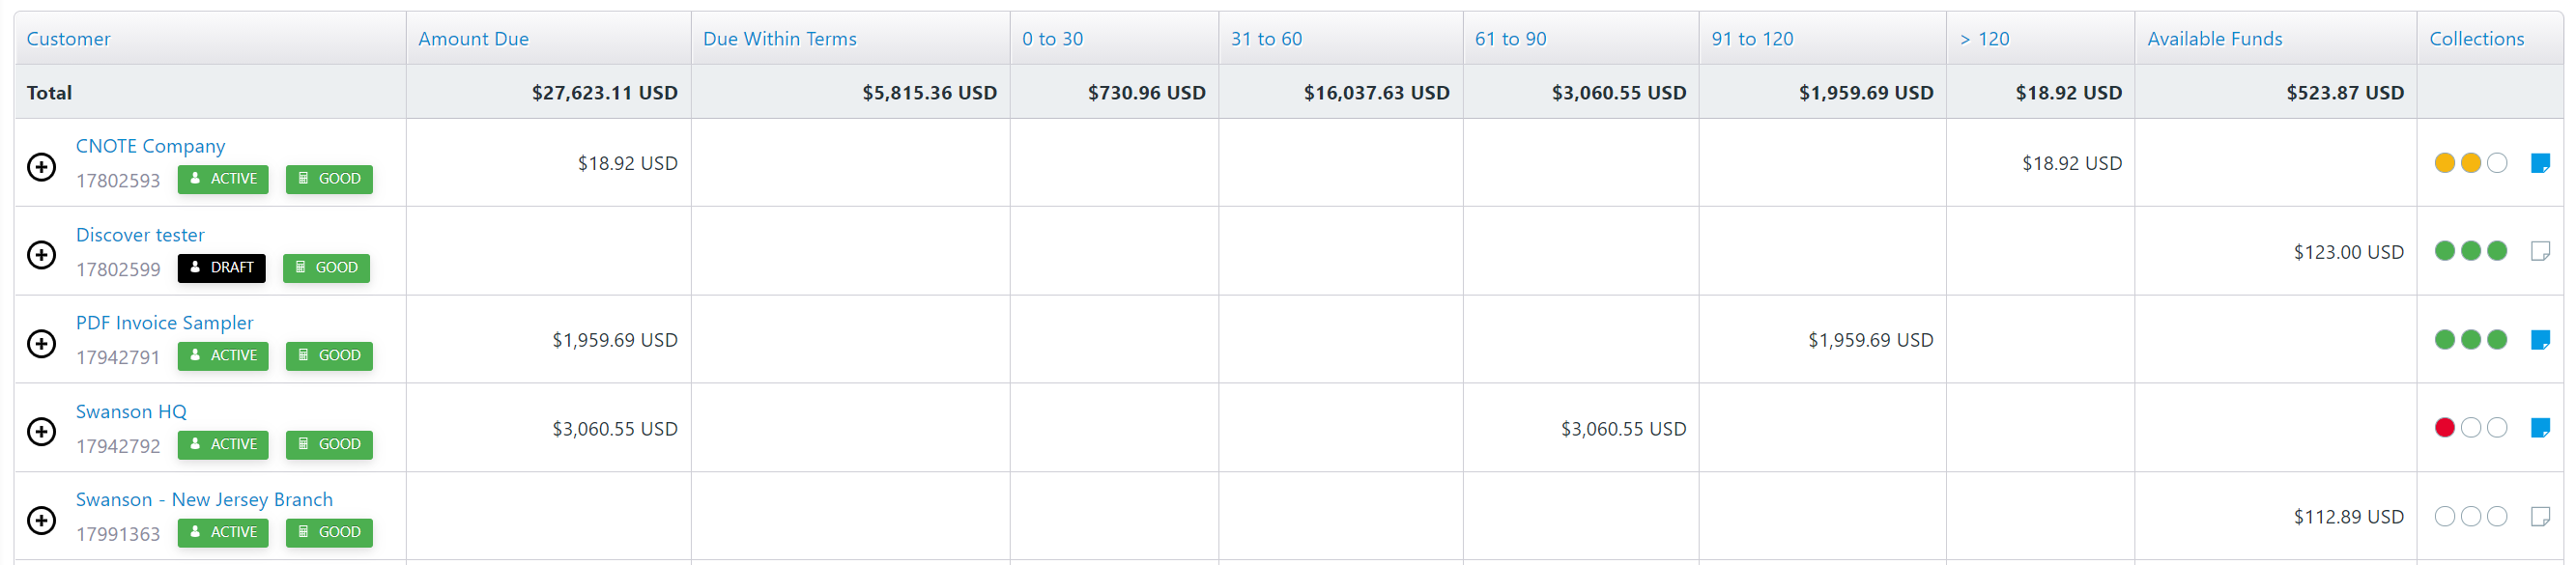Viewport: 2576px width, 565px height.
Task: Open the blue note icon for Swanson HQ
Action: coord(2539,428)
